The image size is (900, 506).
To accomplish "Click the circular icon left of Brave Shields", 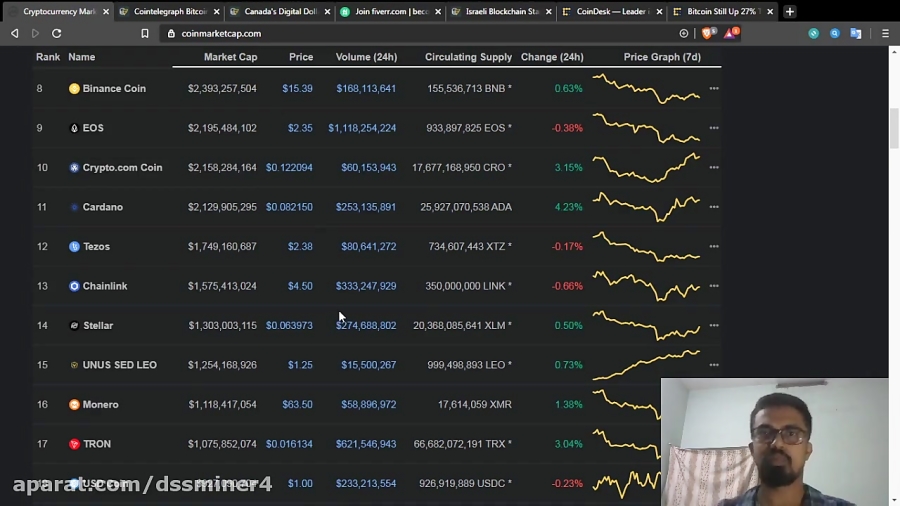I will [684, 34].
